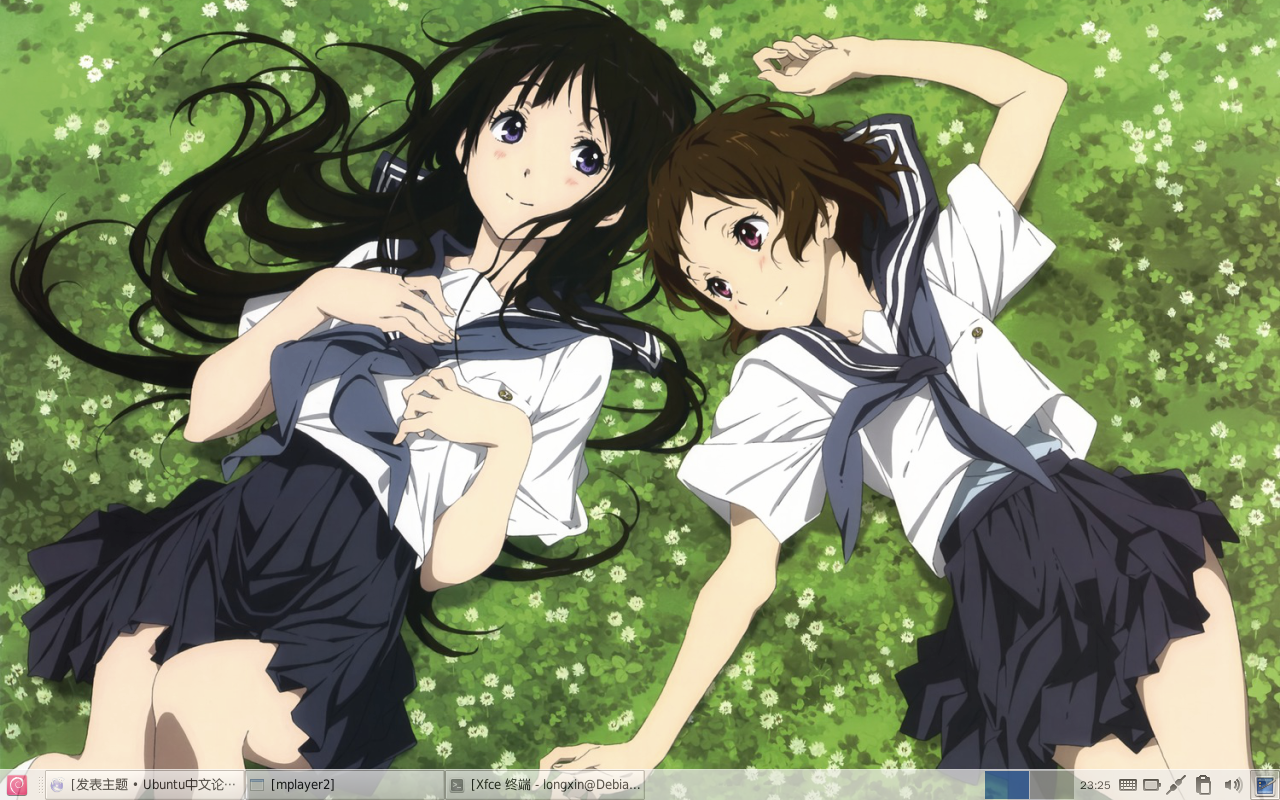Screen dimensions: 1280x800
Task: Check battery status in the tray
Action: coord(1152,785)
